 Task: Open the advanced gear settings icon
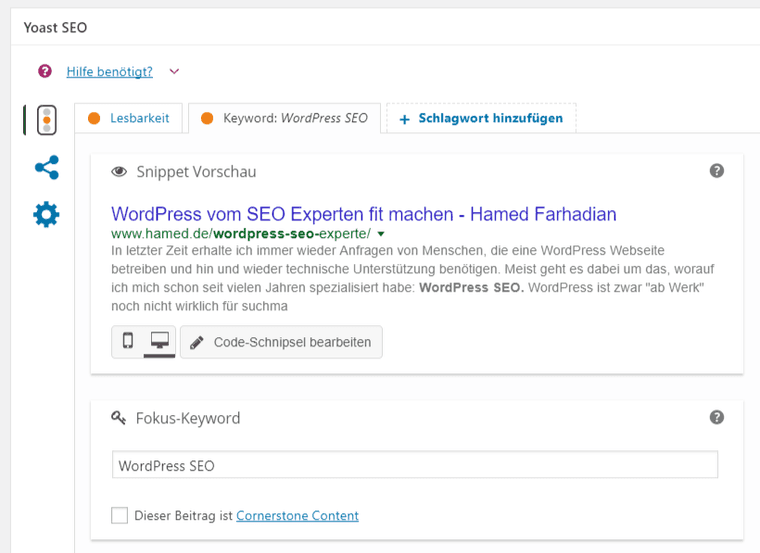pyautogui.click(x=47, y=214)
